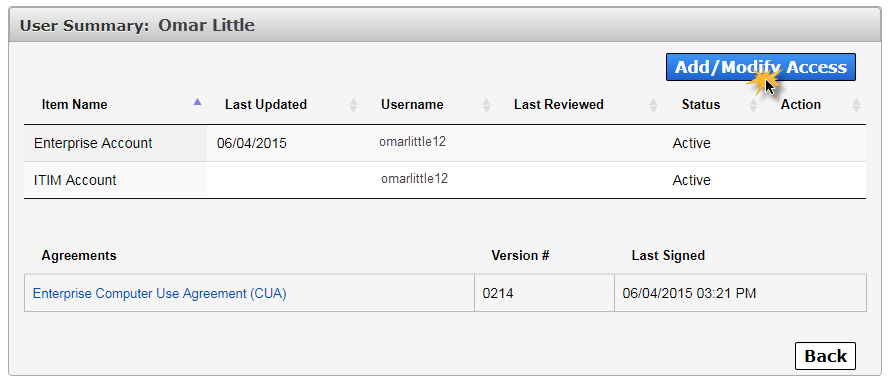Open Enterprise Computer Use Agreement link

pos(160,293)
